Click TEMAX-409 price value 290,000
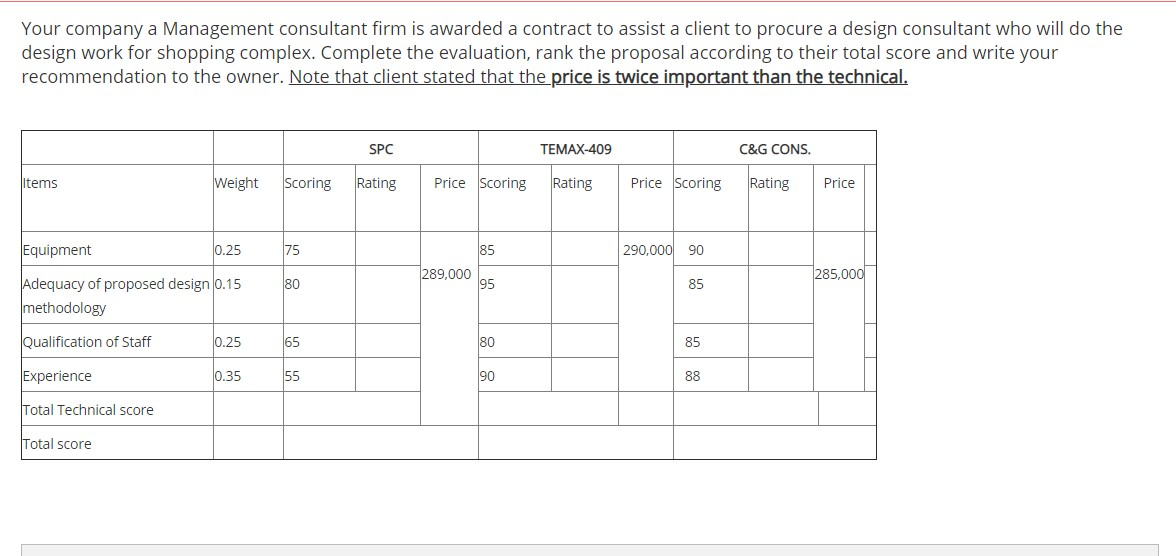This screenshot has height=556, width=1176. click(647, 250)
